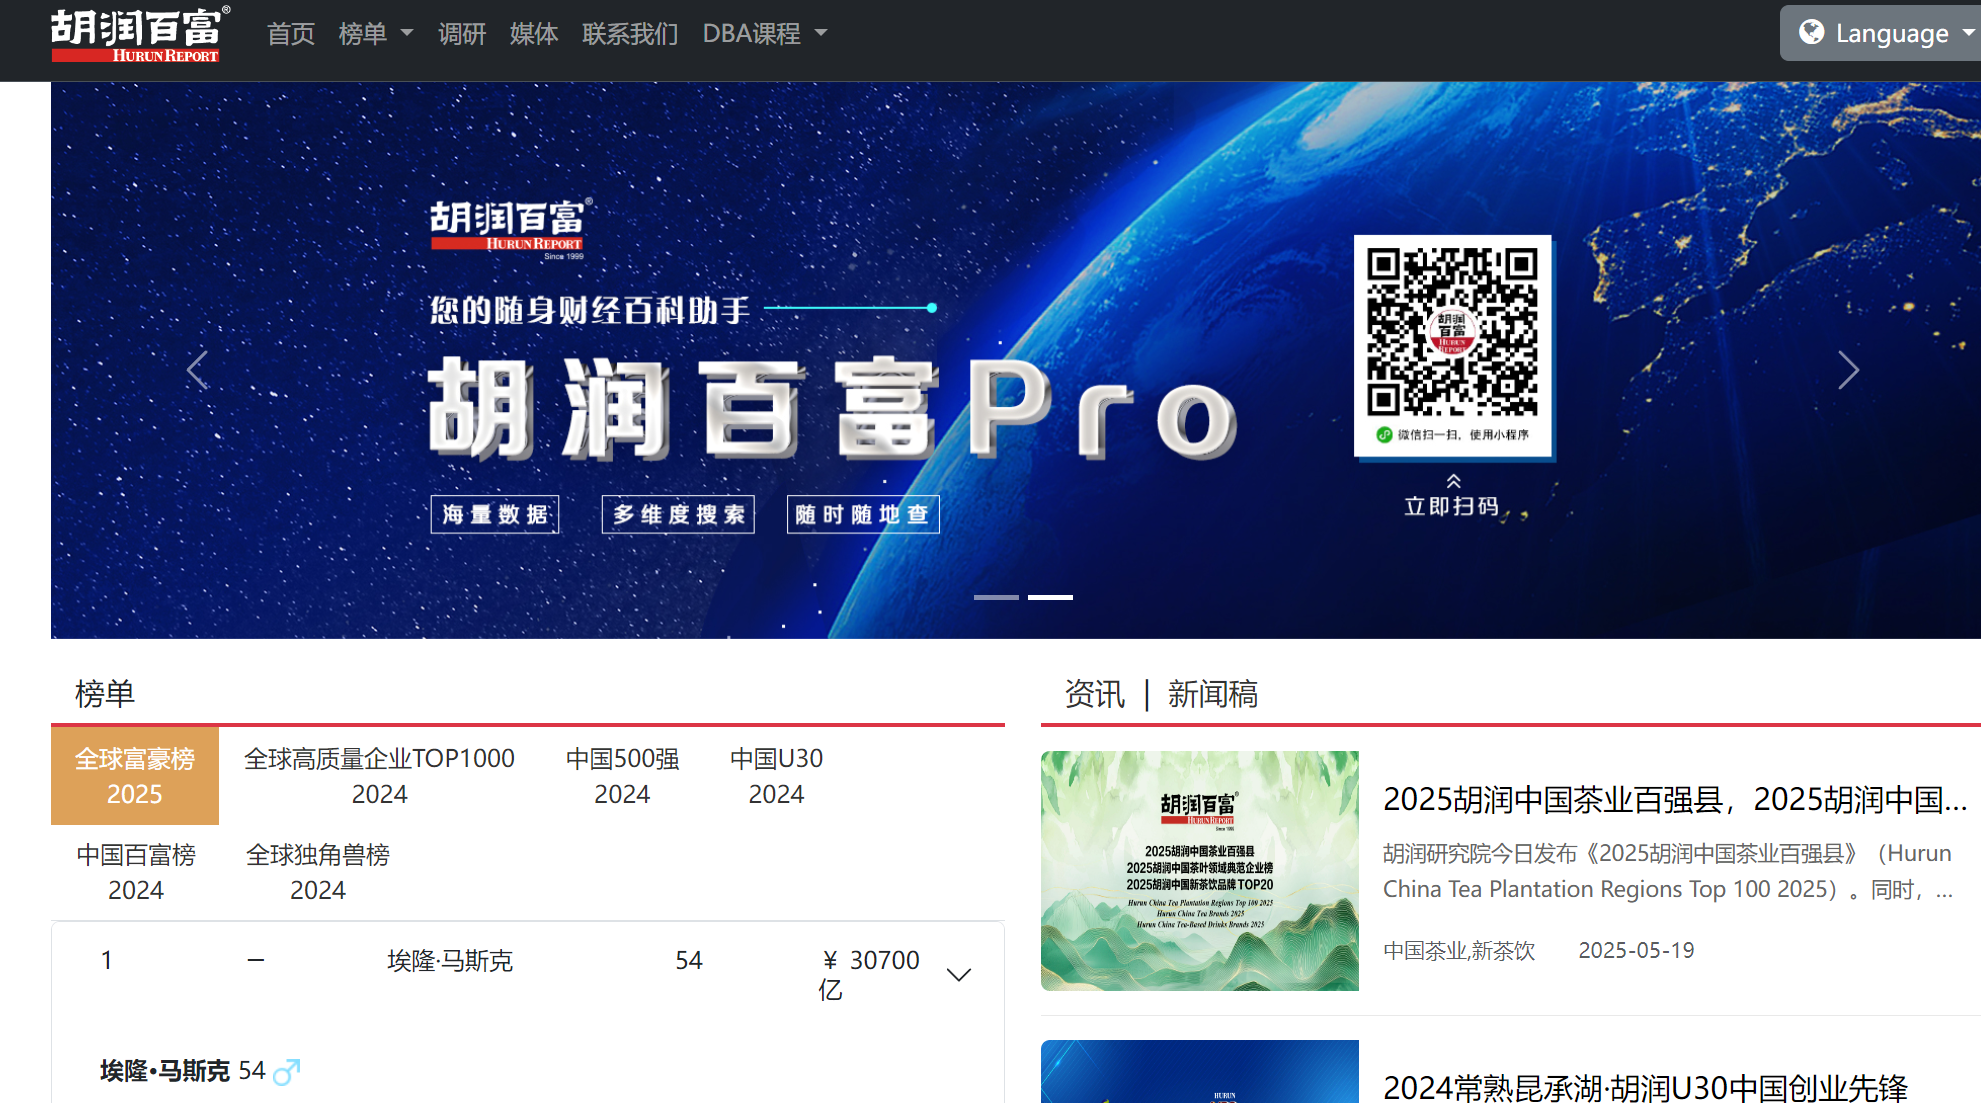This screenshot has width=1981, height=1103.
Task: Open the 调研 nav item
Action: pyautogui.click(x=462, y=34)
